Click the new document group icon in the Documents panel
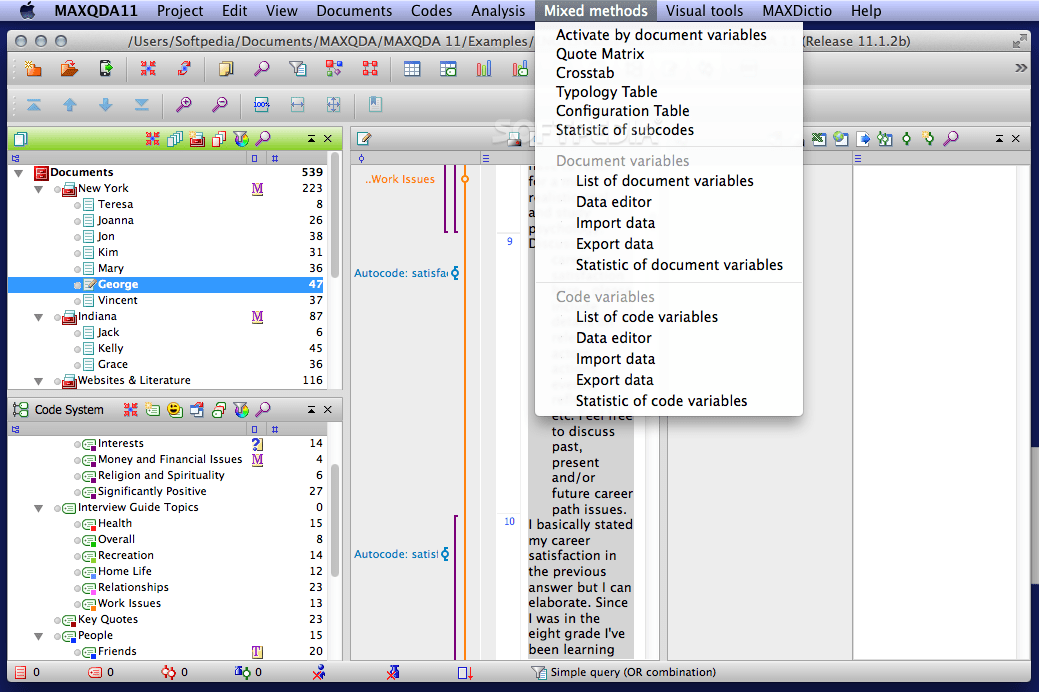 click(197, 139)
